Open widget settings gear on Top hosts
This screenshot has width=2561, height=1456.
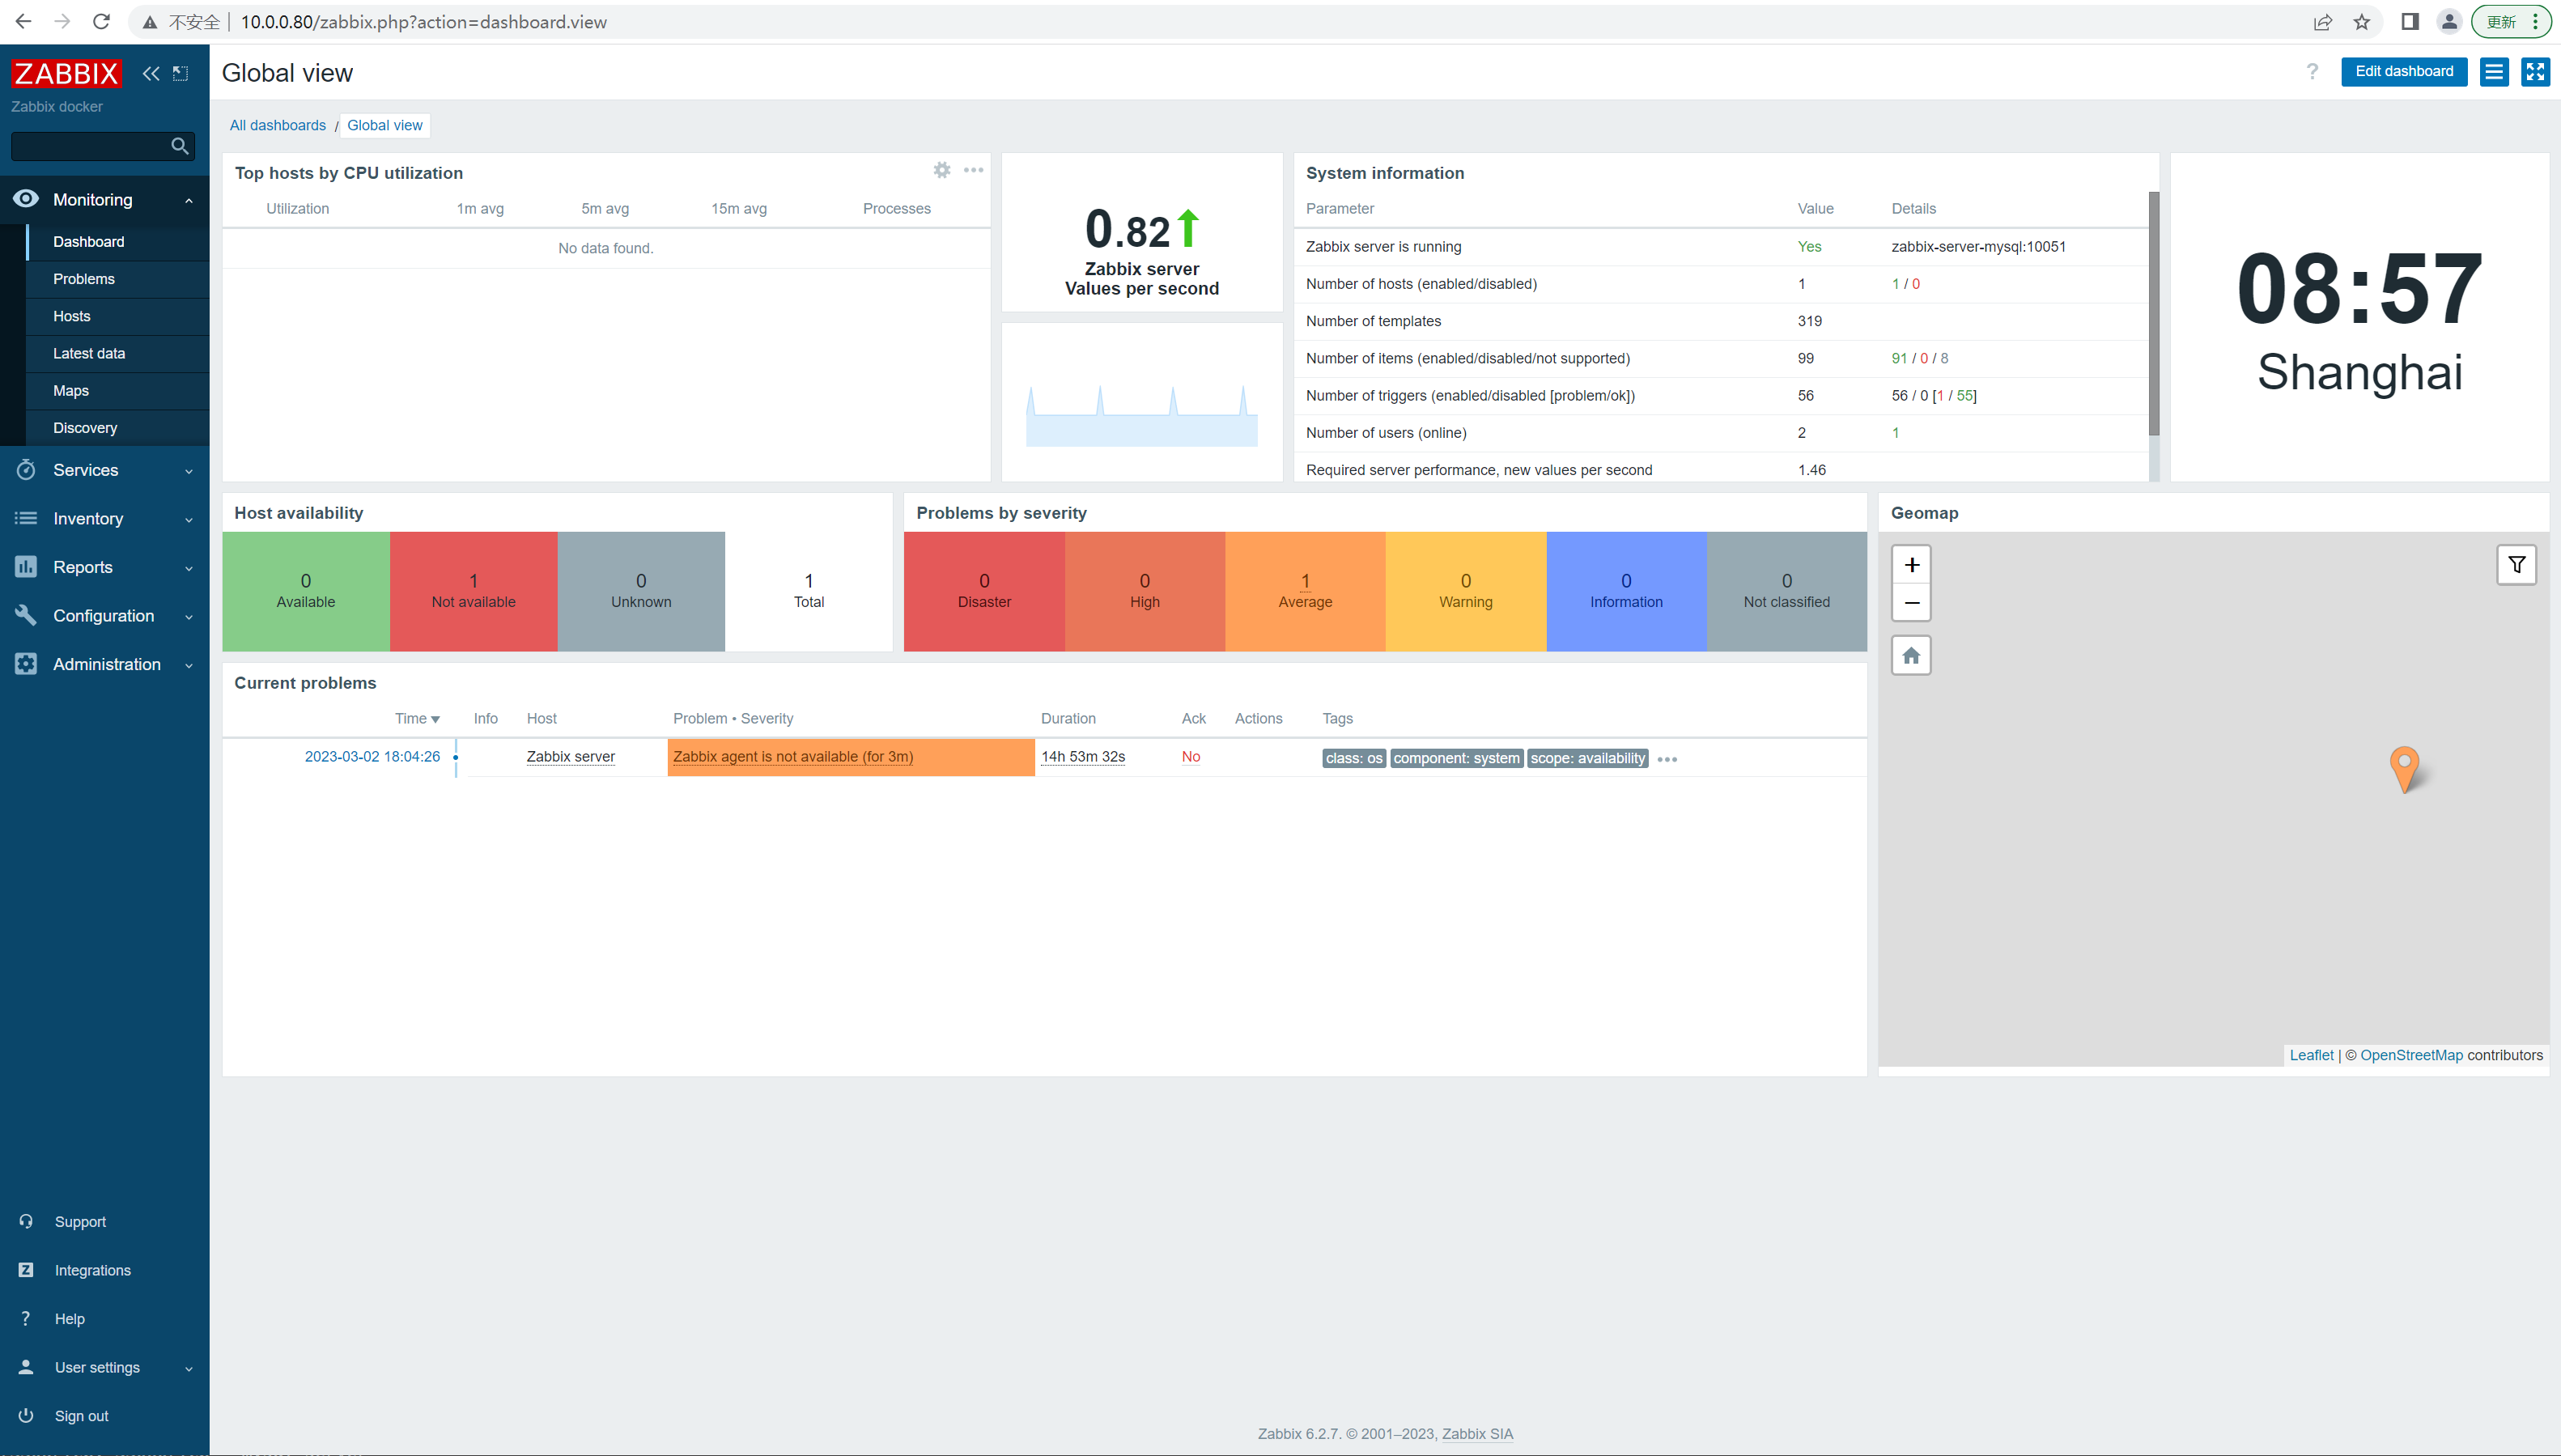[942, 170]
